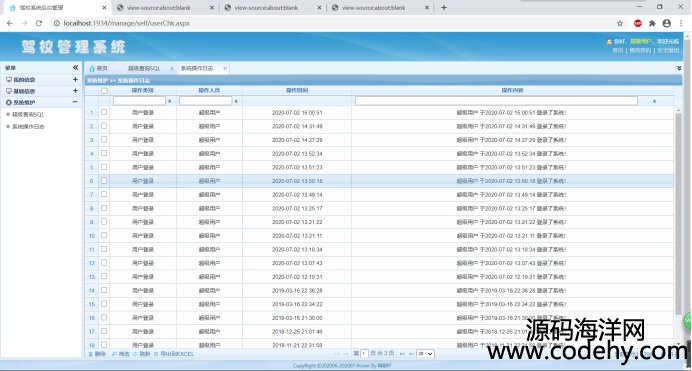The height and width of the screenshot is (371, 692).
Task: Expand the 我的信息 menu section
Action: tap(75, 79)
